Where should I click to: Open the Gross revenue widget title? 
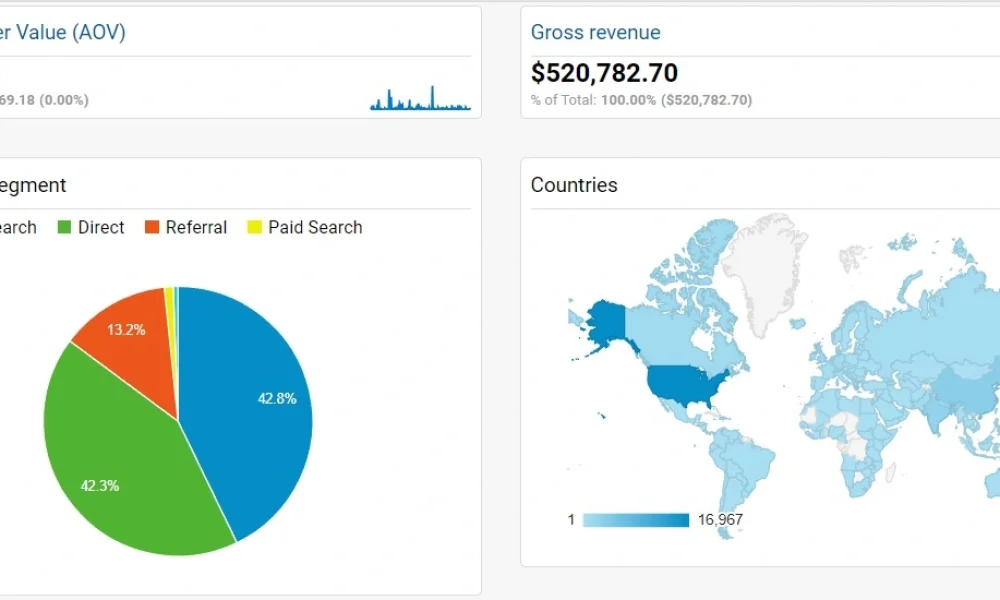tap(595, 32)
